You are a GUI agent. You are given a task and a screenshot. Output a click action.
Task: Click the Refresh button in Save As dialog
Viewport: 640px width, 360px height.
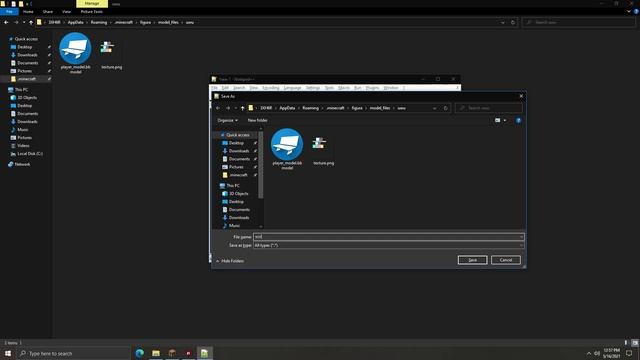pyautogui.click(x=446, y=108)
